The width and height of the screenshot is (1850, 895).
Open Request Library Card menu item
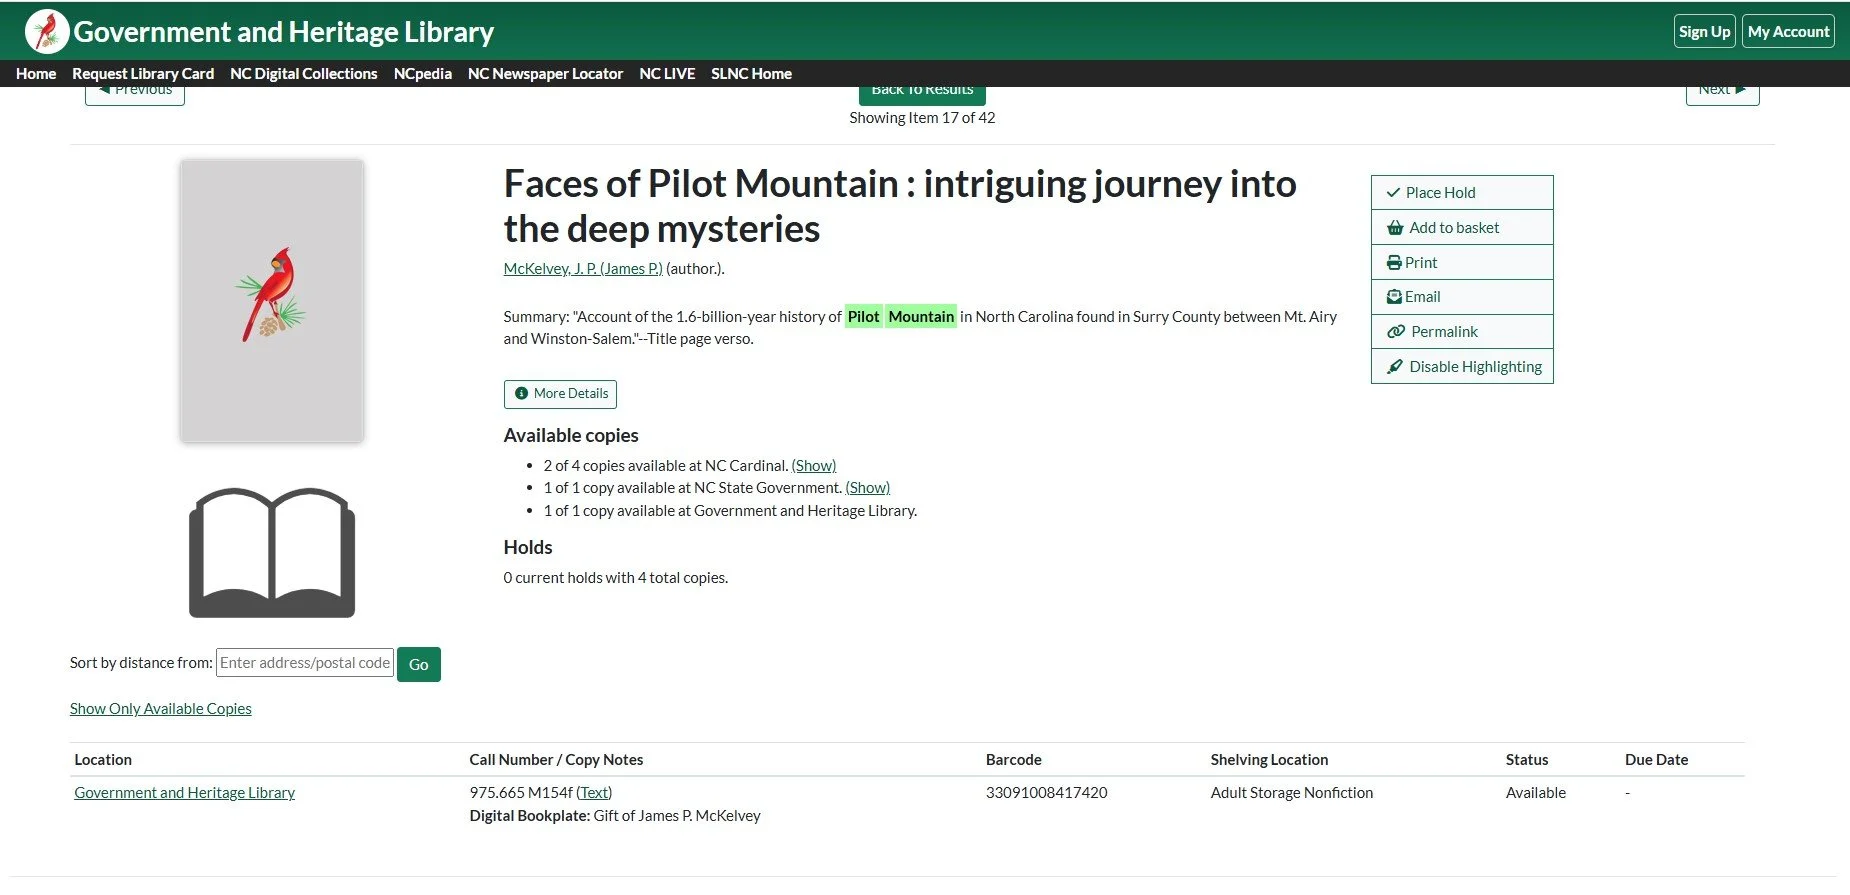pos(143,74)
